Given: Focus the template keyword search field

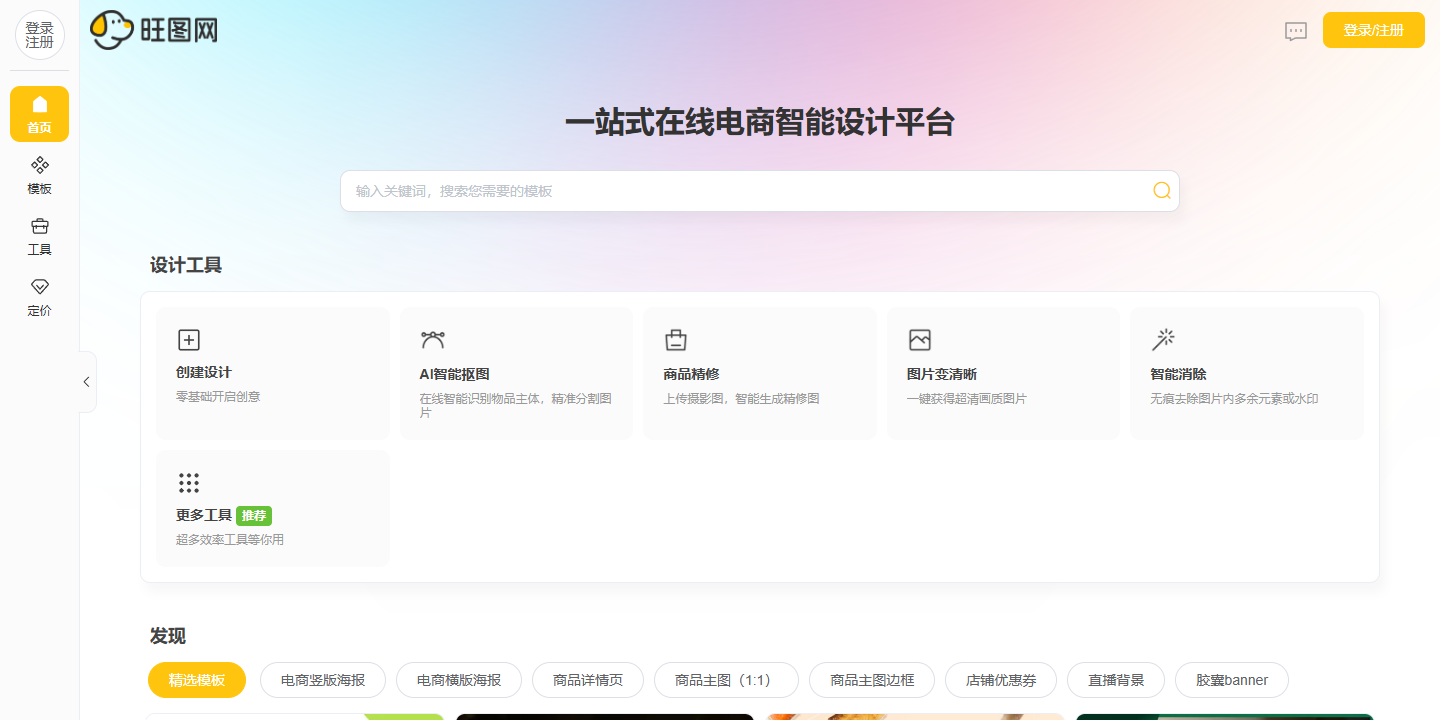Looking at the screenshot, I should [x=760, y=191].
